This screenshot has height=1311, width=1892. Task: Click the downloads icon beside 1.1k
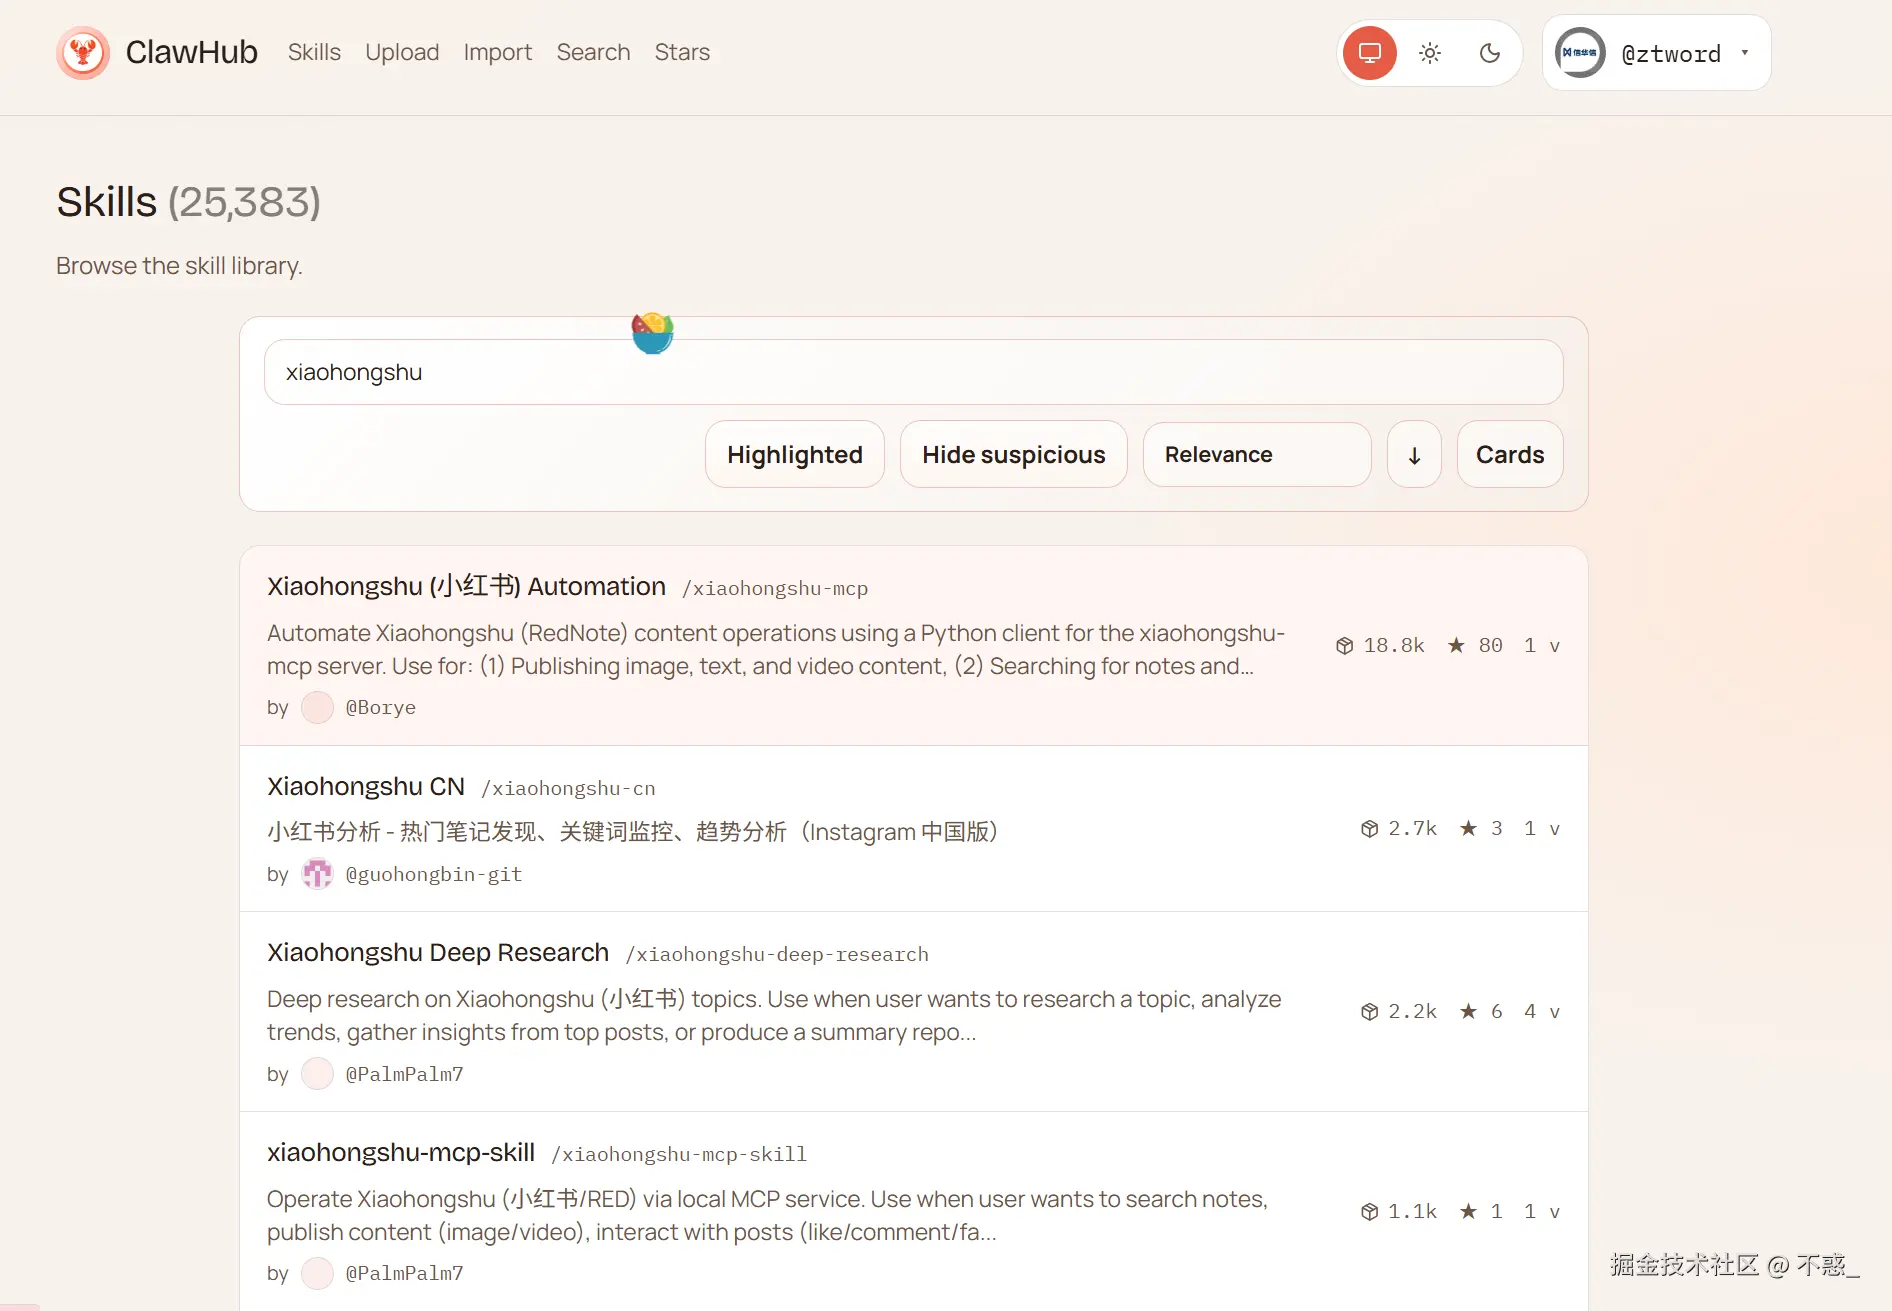click(x=1370, y=1212)
